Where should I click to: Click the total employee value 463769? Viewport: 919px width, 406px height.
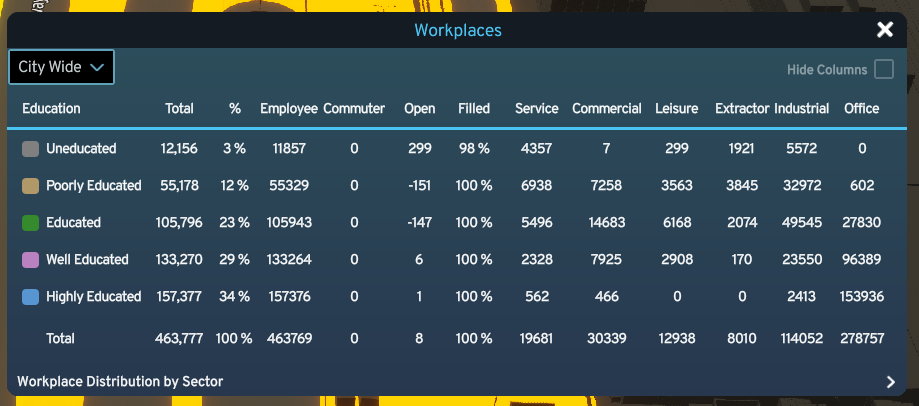click(x=289, y=339)
